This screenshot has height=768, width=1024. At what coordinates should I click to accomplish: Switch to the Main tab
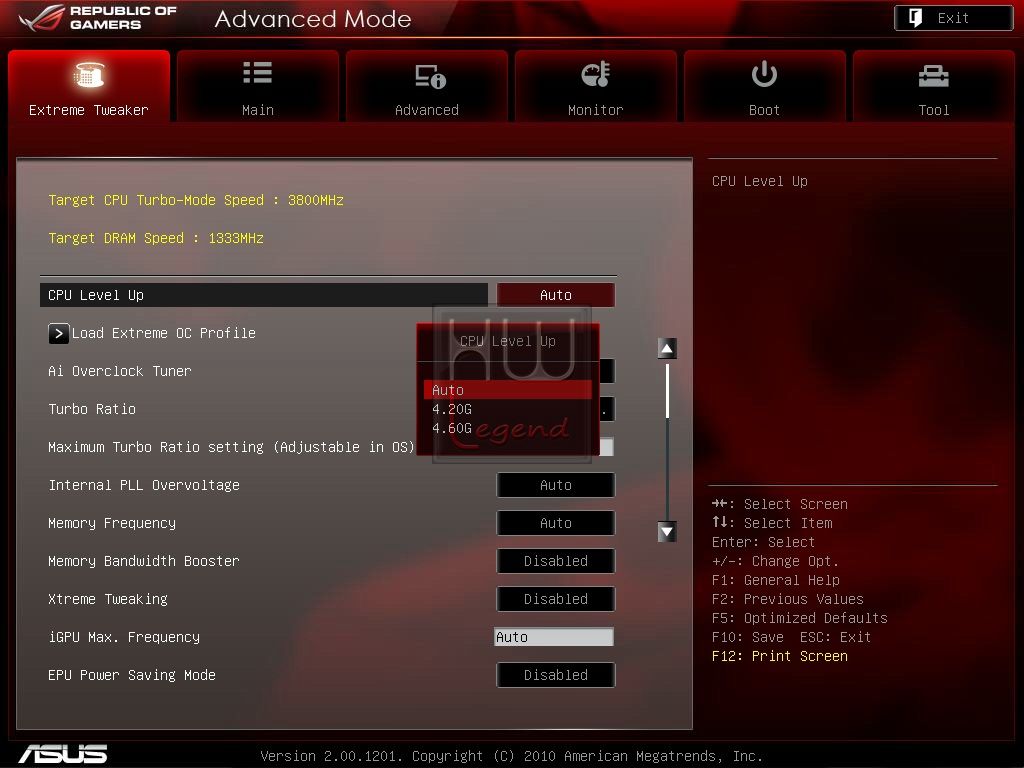click(x=257, y=86)
